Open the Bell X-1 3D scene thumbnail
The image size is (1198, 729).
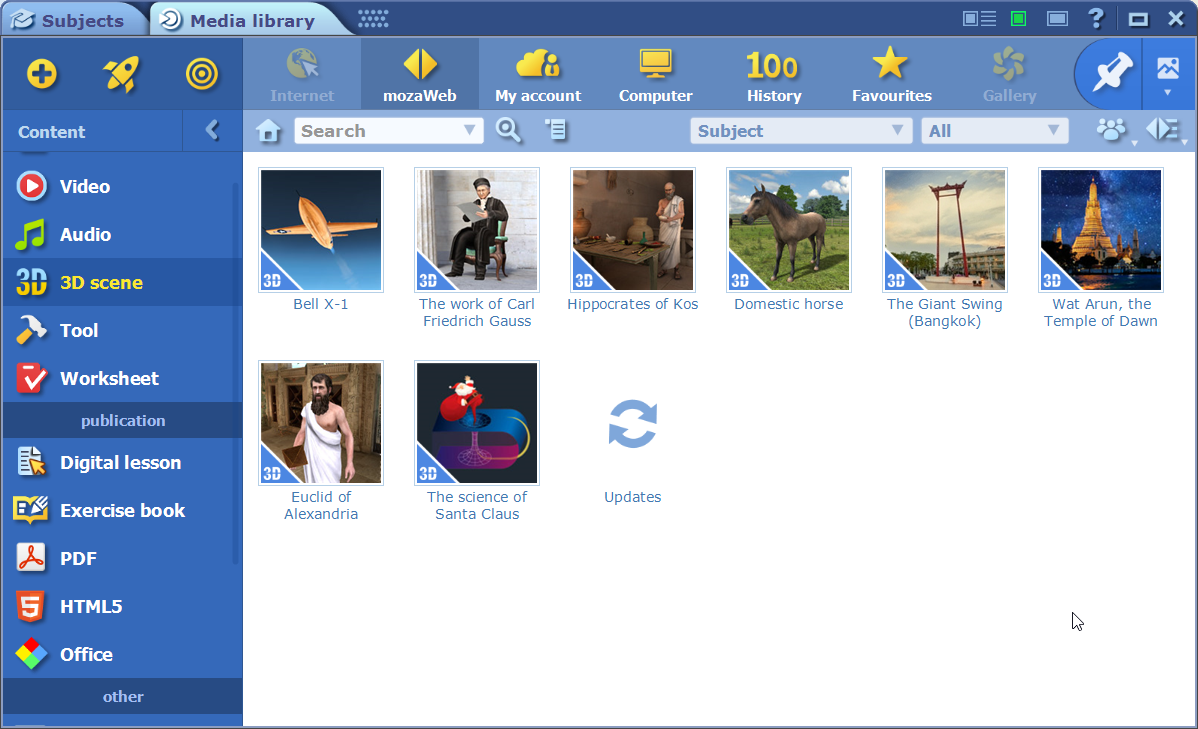click(321, 230)
